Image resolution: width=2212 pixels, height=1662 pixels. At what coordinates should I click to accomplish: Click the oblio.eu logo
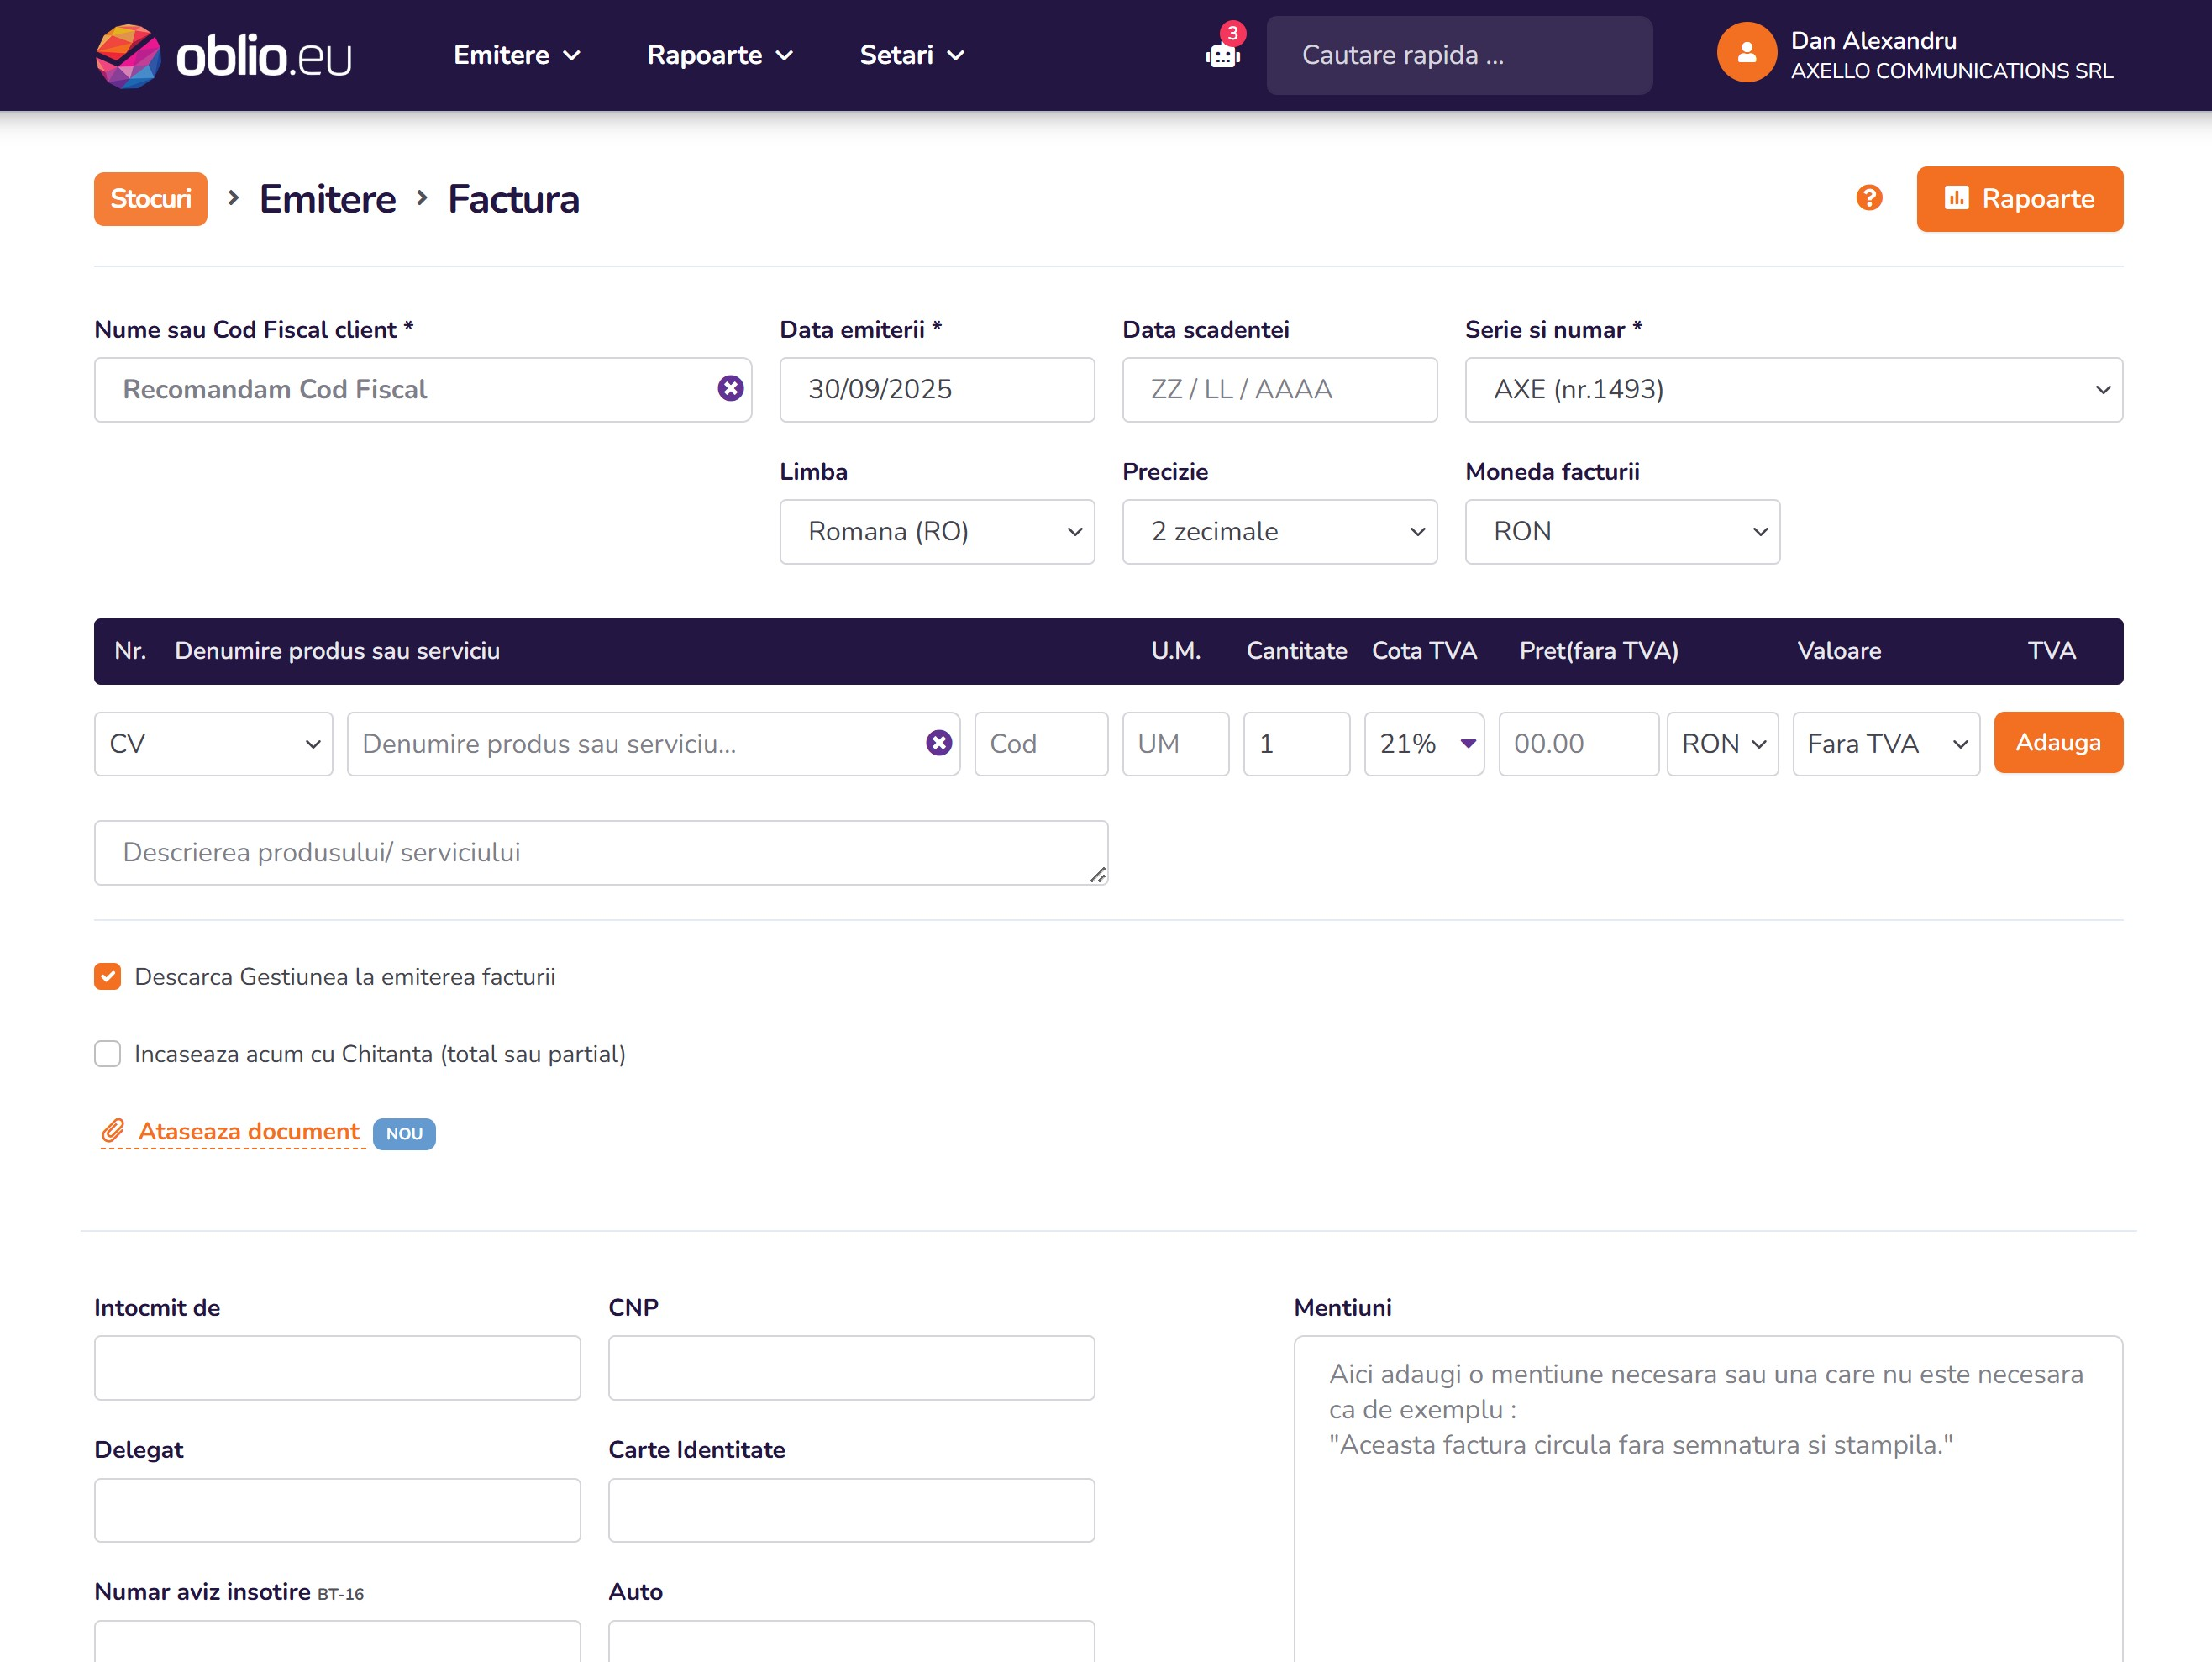223,55
